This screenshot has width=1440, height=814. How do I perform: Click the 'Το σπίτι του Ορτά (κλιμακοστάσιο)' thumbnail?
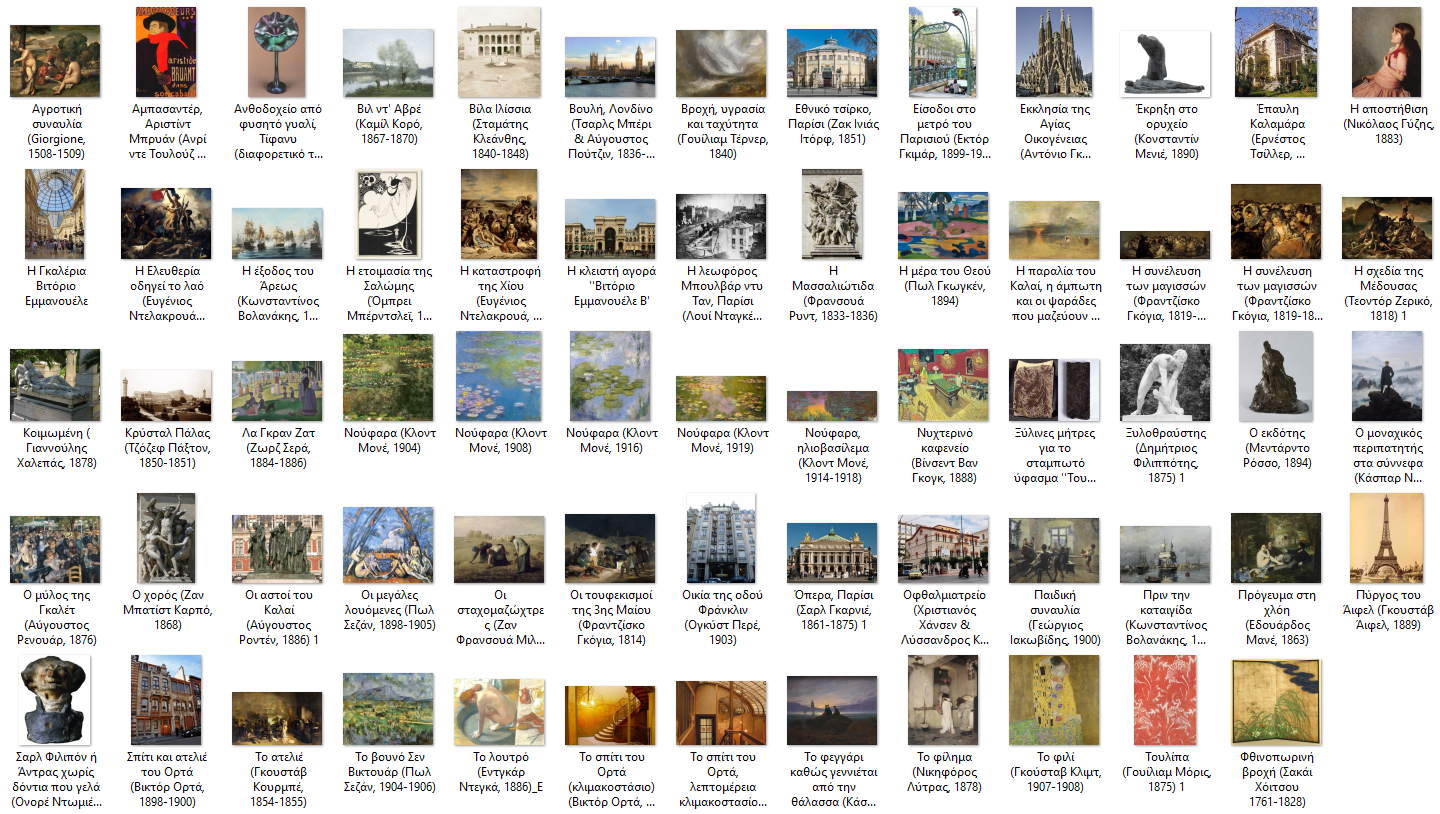click(x=611, y=714)
